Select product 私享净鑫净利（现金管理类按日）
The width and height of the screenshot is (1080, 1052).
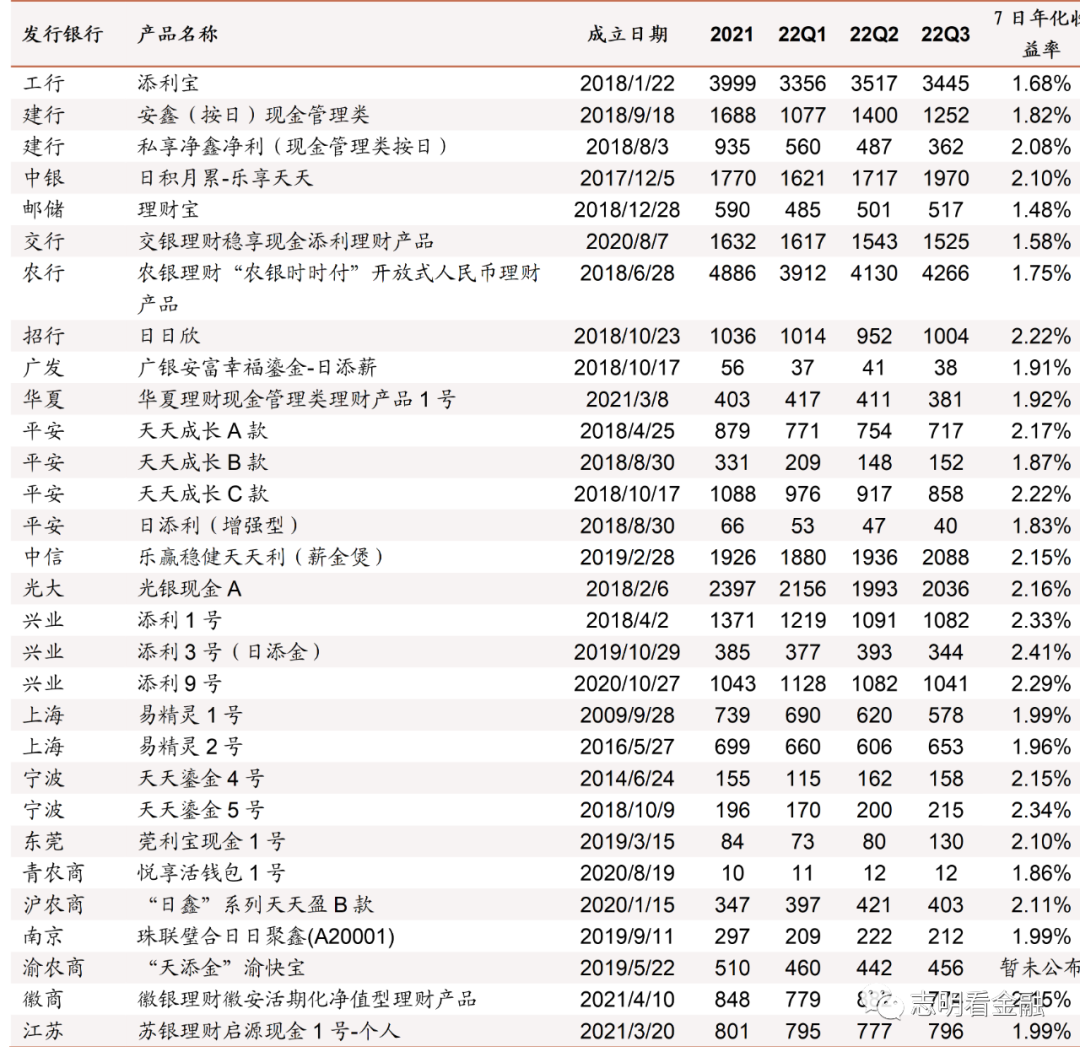(293, 147)
